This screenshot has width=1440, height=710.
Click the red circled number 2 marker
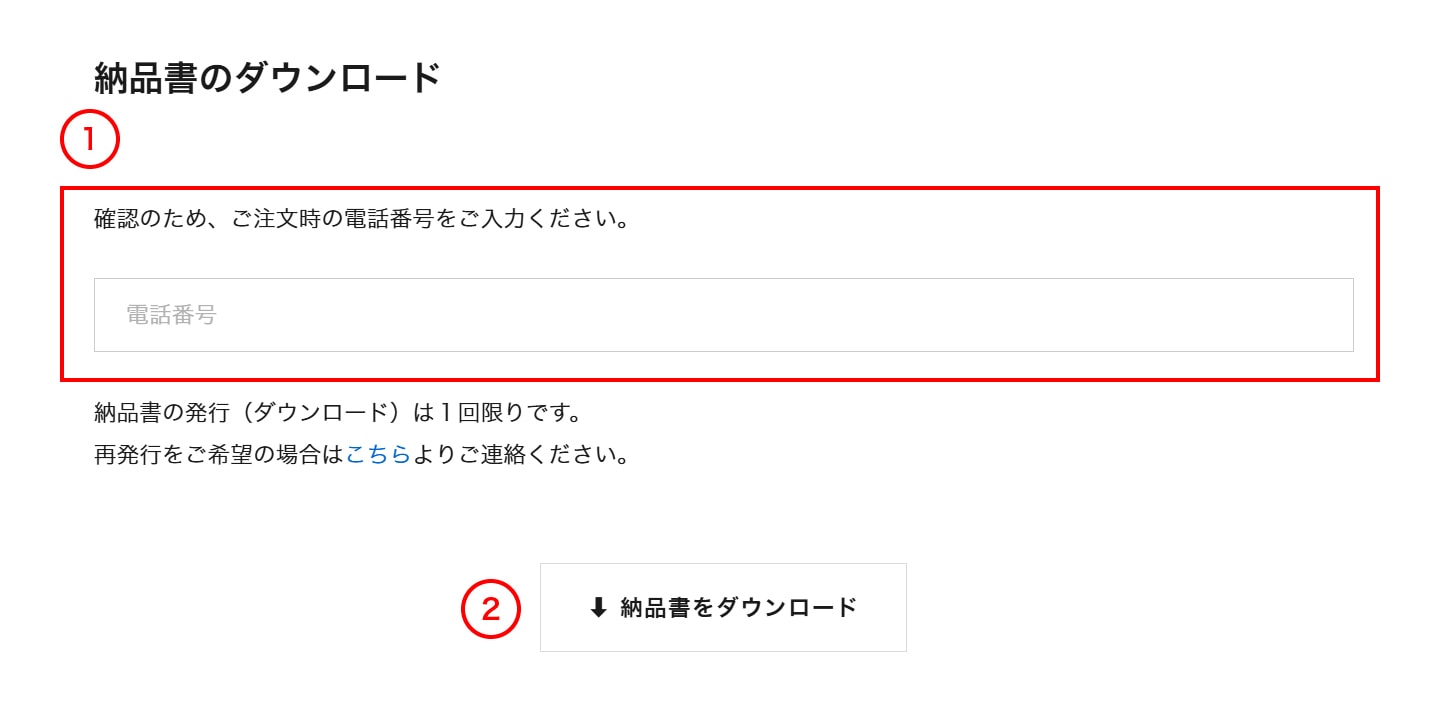point(491,608)
